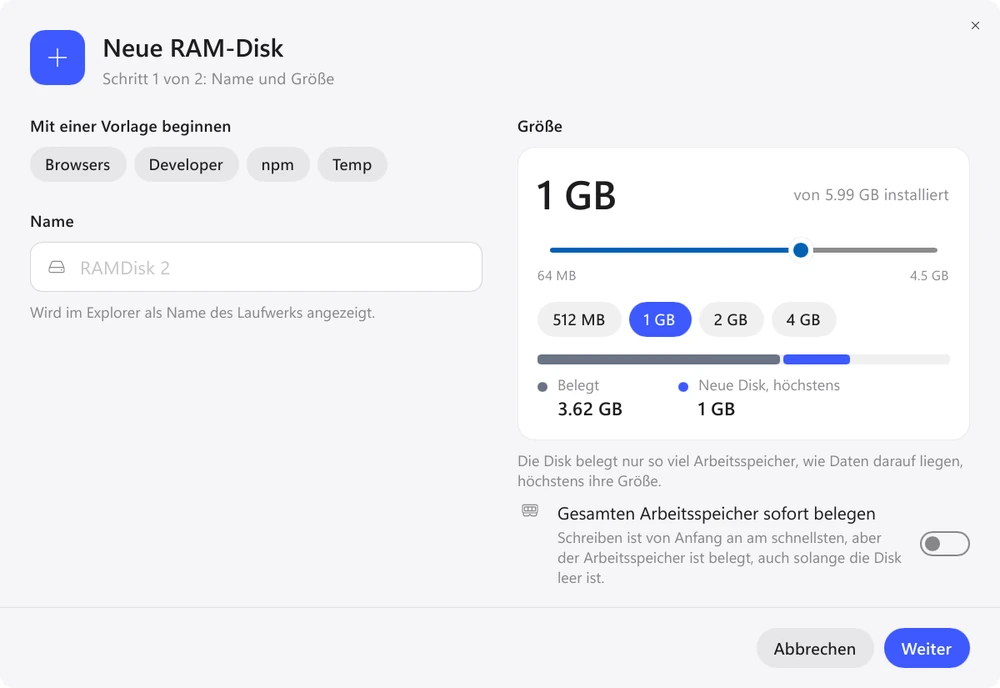The image size is (1000, 688).
Task: Select the Browsers template
Action: (78, 165)
